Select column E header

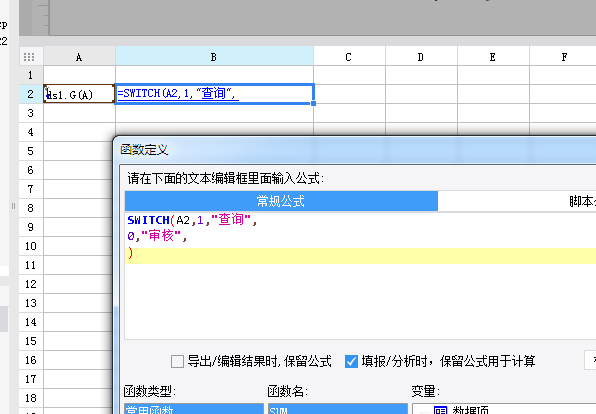click(x=493, y=57)
